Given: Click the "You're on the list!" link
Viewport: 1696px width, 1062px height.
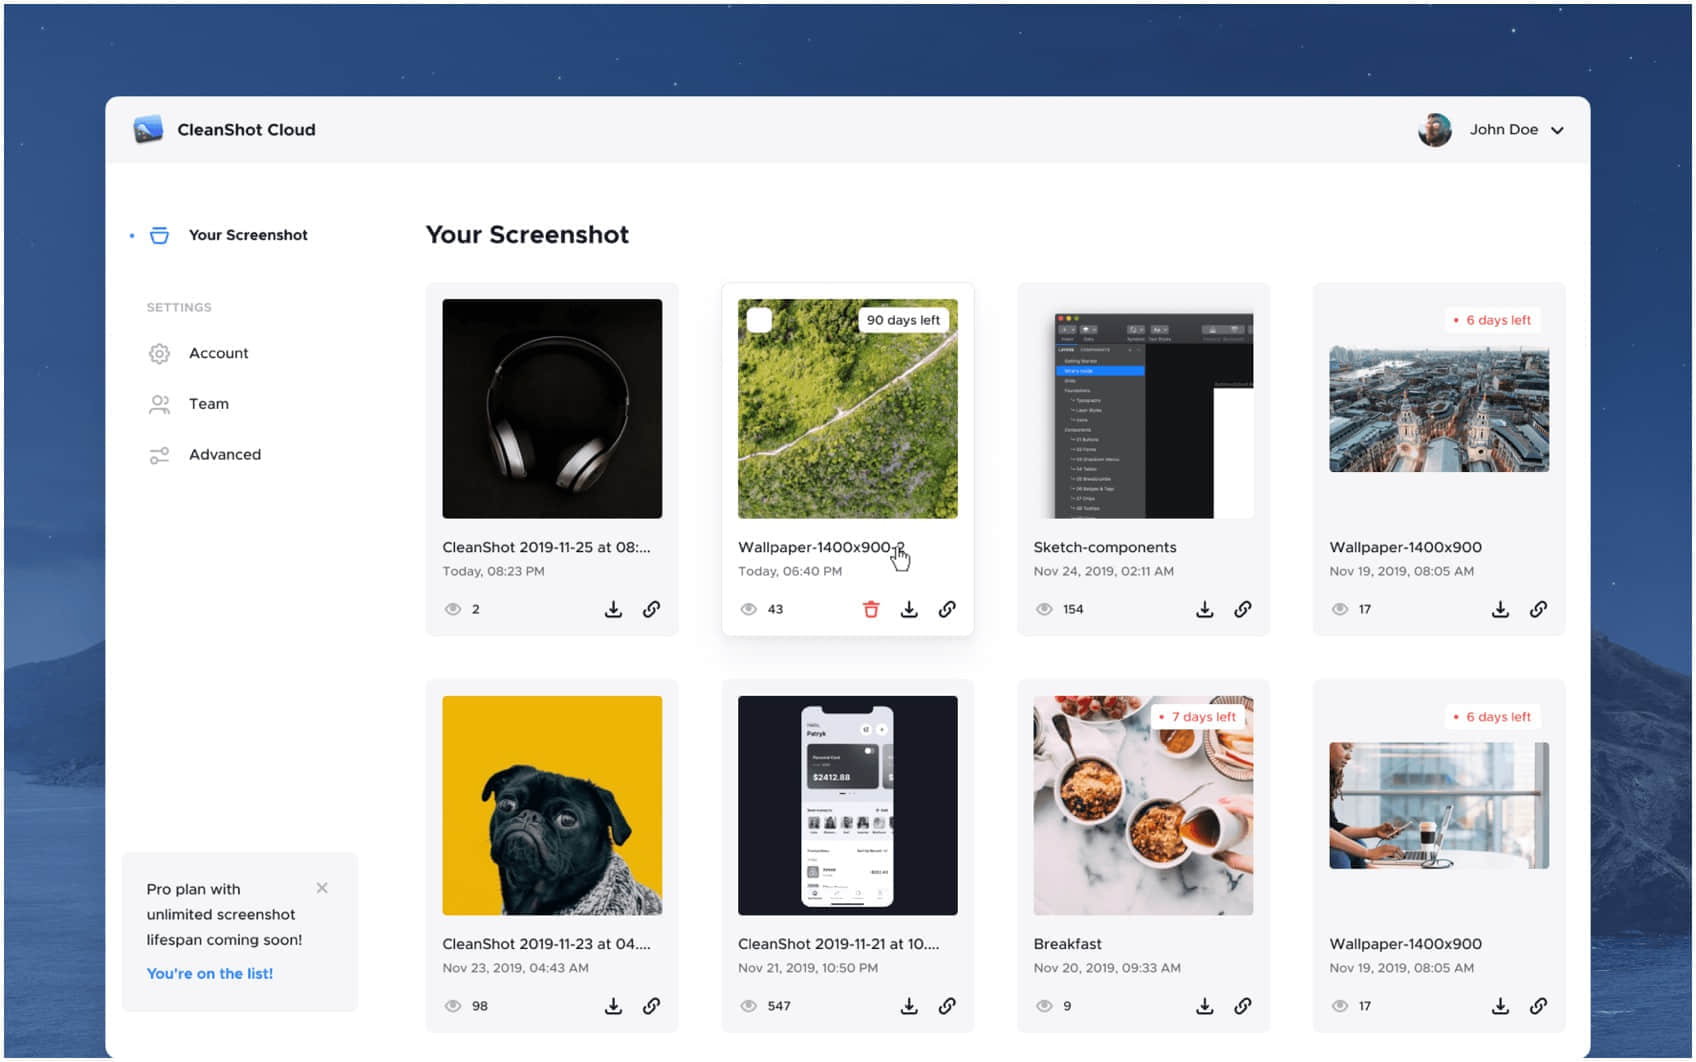Looking at the screenshot, I should (210, 973).
